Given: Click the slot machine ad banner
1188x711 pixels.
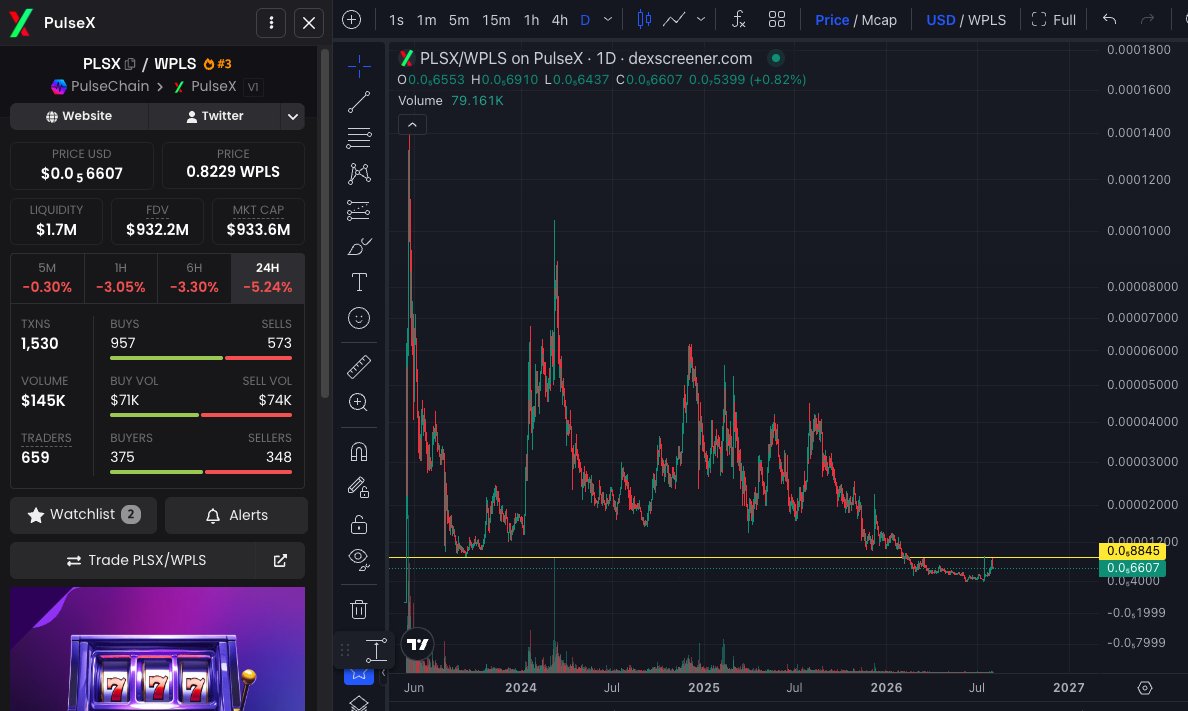Looking at the screenshot, I should pos(158,649).
